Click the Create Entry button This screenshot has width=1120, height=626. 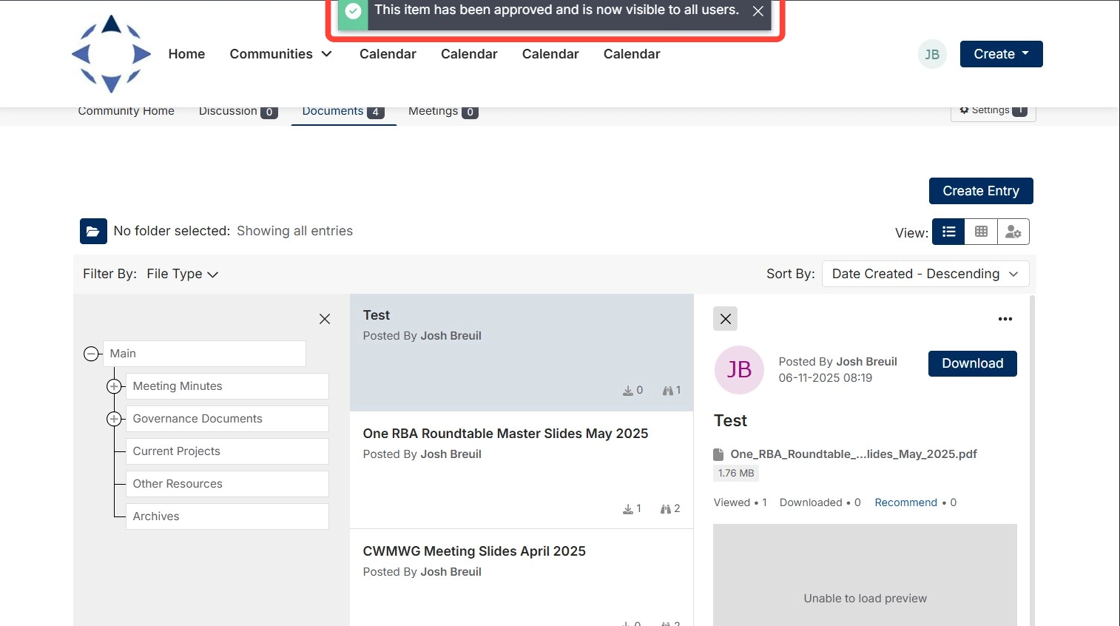(x=981, y=191)
